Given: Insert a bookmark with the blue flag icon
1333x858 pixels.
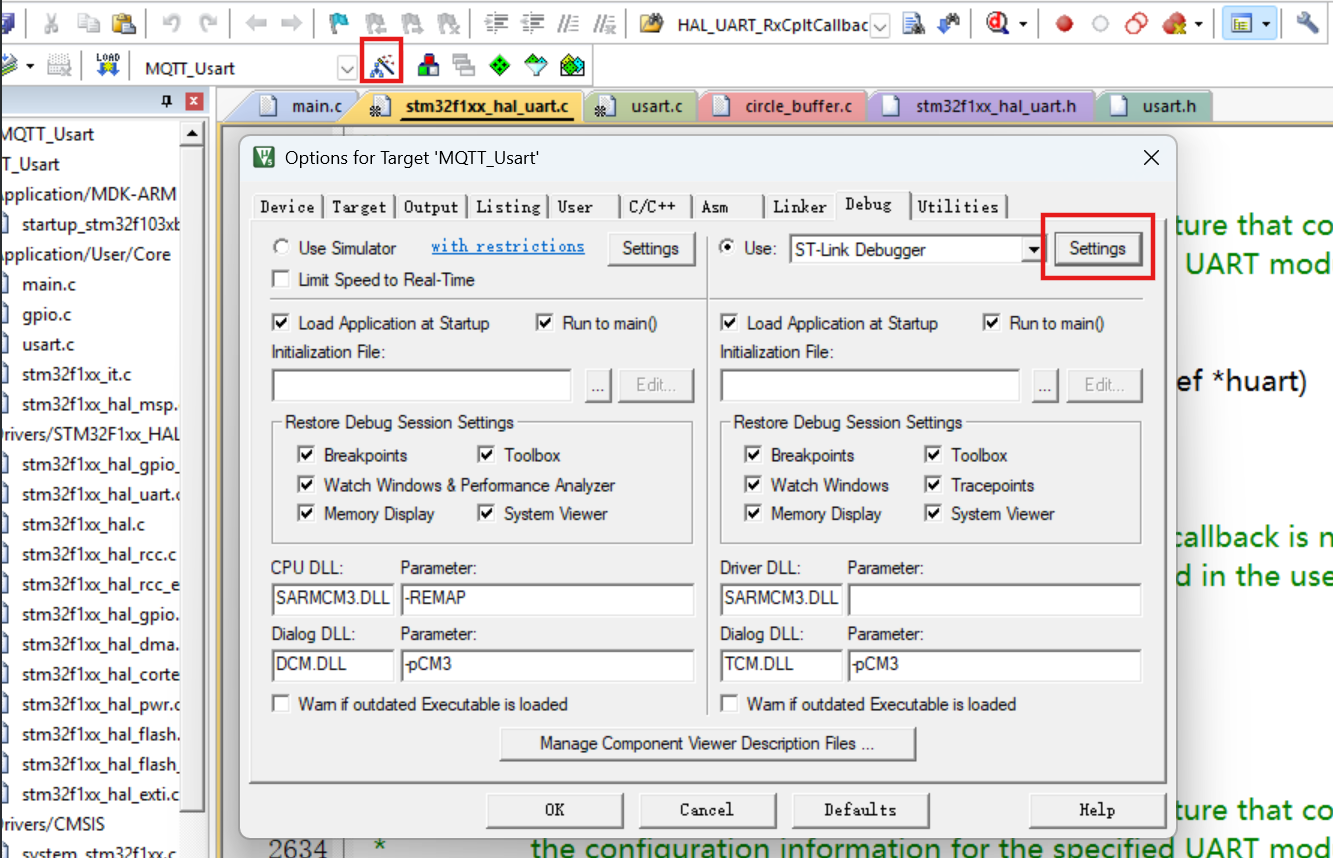Looking at the screenshot, I should pos(340,23).
